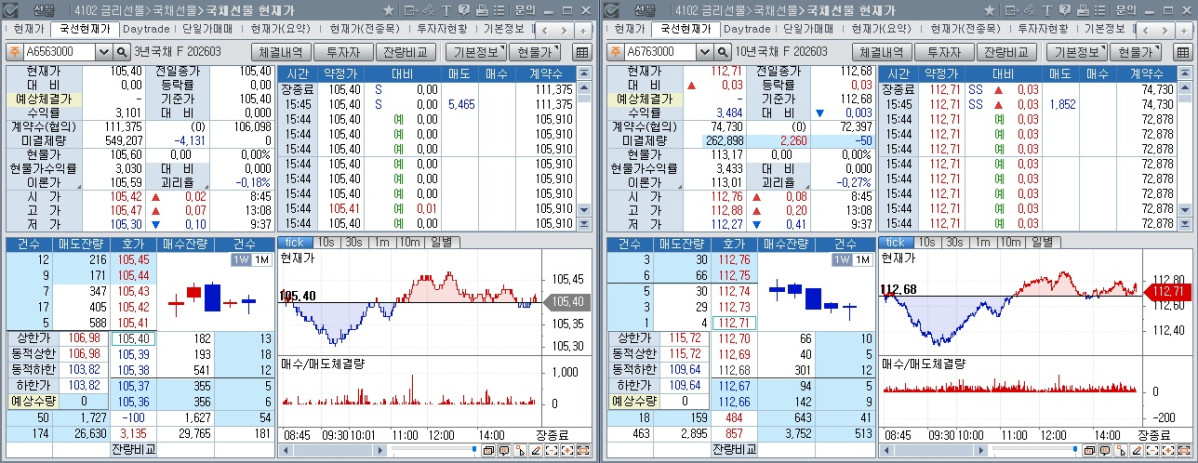Click the zoom-in bracket icon under the 3년국채 chart

click(568, 450)
